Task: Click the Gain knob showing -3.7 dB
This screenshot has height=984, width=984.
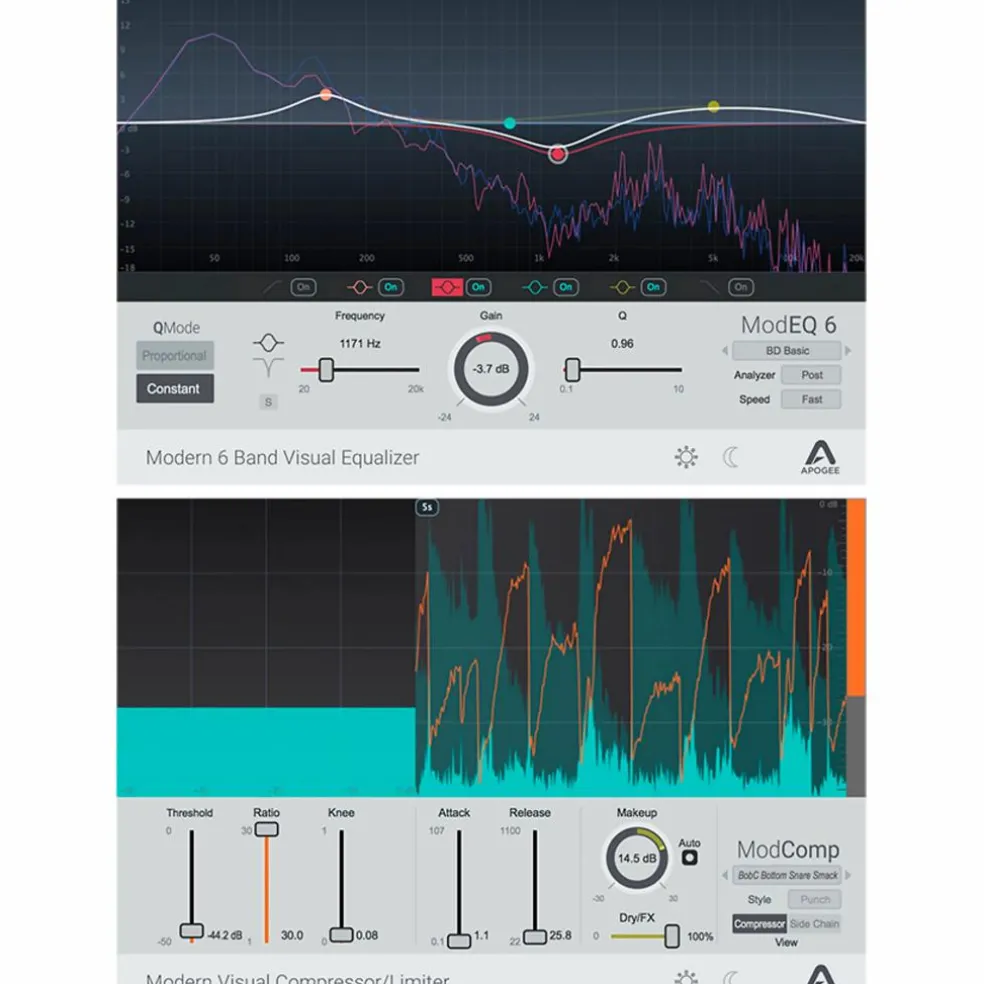Action: (491, 369)
